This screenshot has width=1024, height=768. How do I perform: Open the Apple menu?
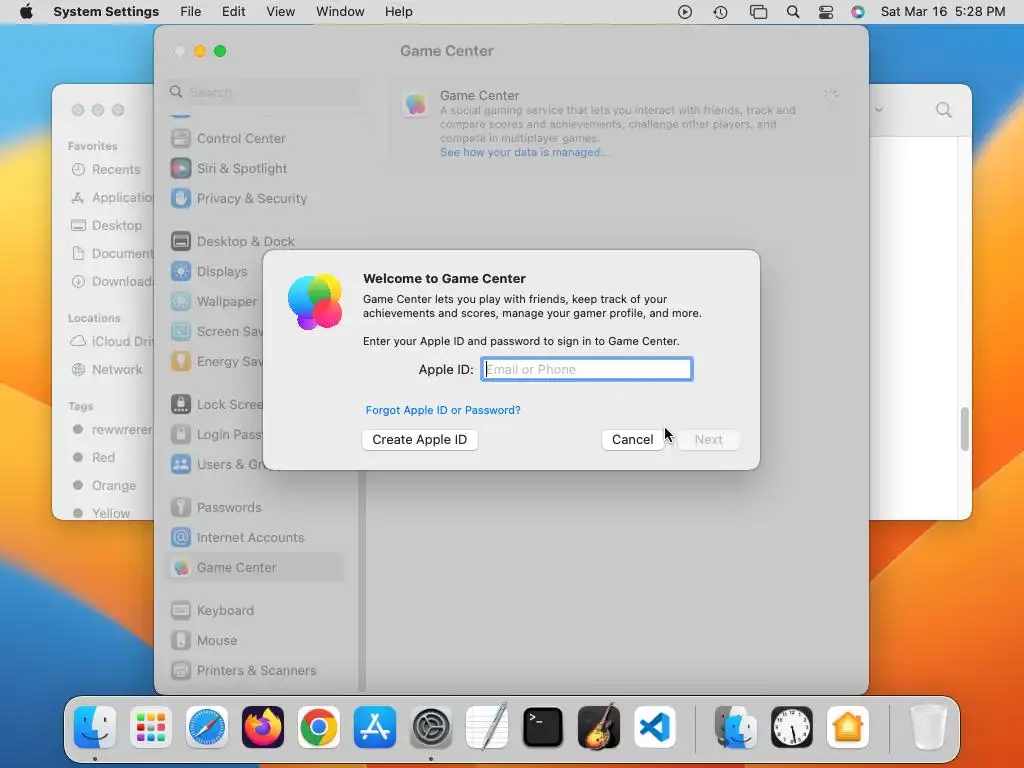pyautogui.click(x=26, y=12)
